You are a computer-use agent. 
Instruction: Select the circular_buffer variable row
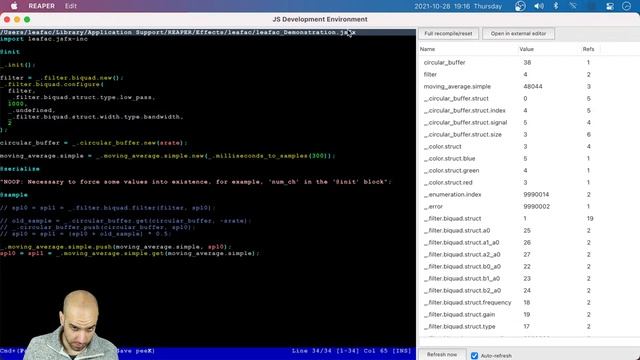[529, 62]
